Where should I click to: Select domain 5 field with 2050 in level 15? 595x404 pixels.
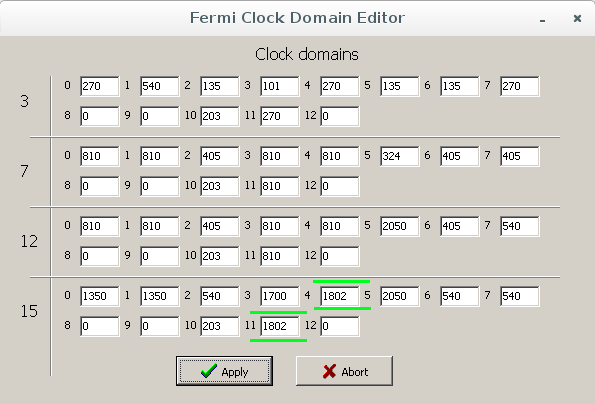click(x=400, y=296)
